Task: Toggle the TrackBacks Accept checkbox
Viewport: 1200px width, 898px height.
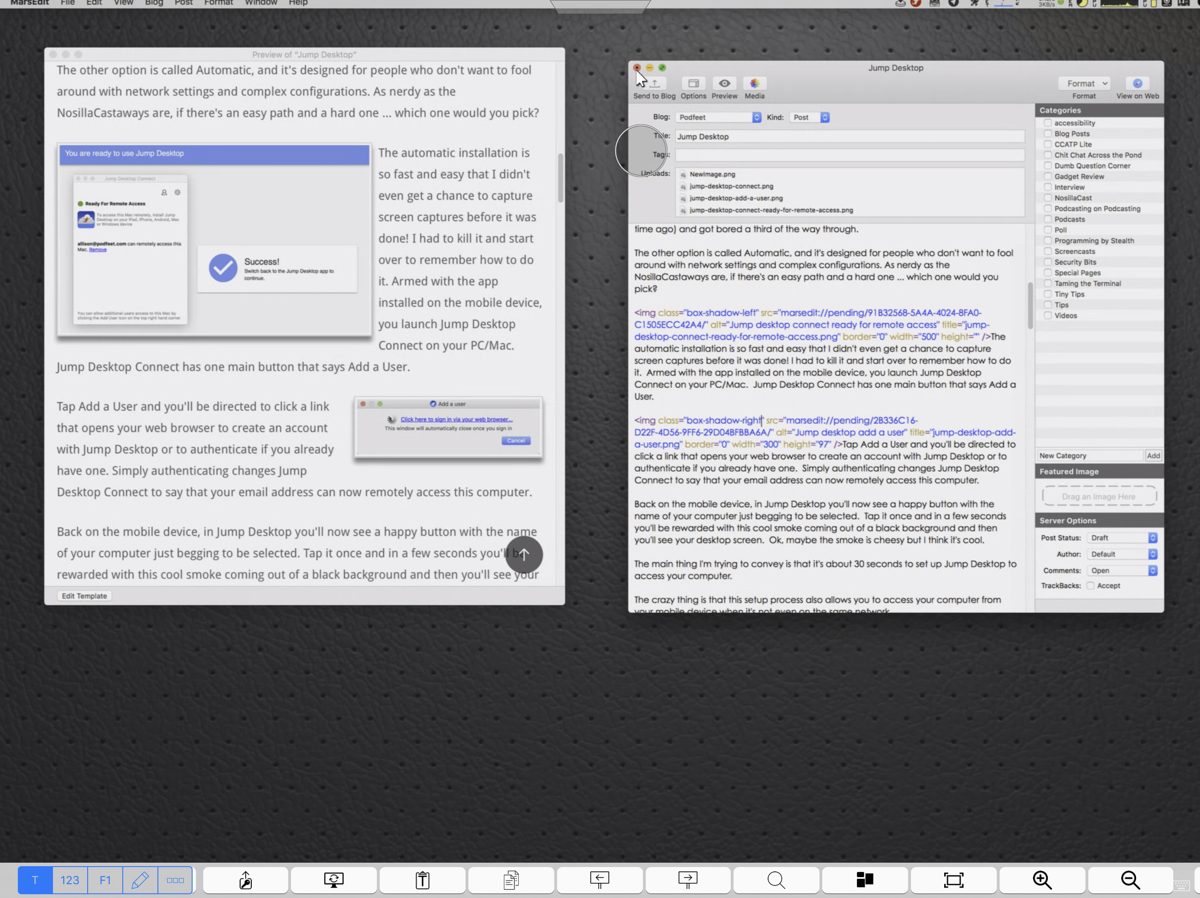Action: click(1091, 586)
